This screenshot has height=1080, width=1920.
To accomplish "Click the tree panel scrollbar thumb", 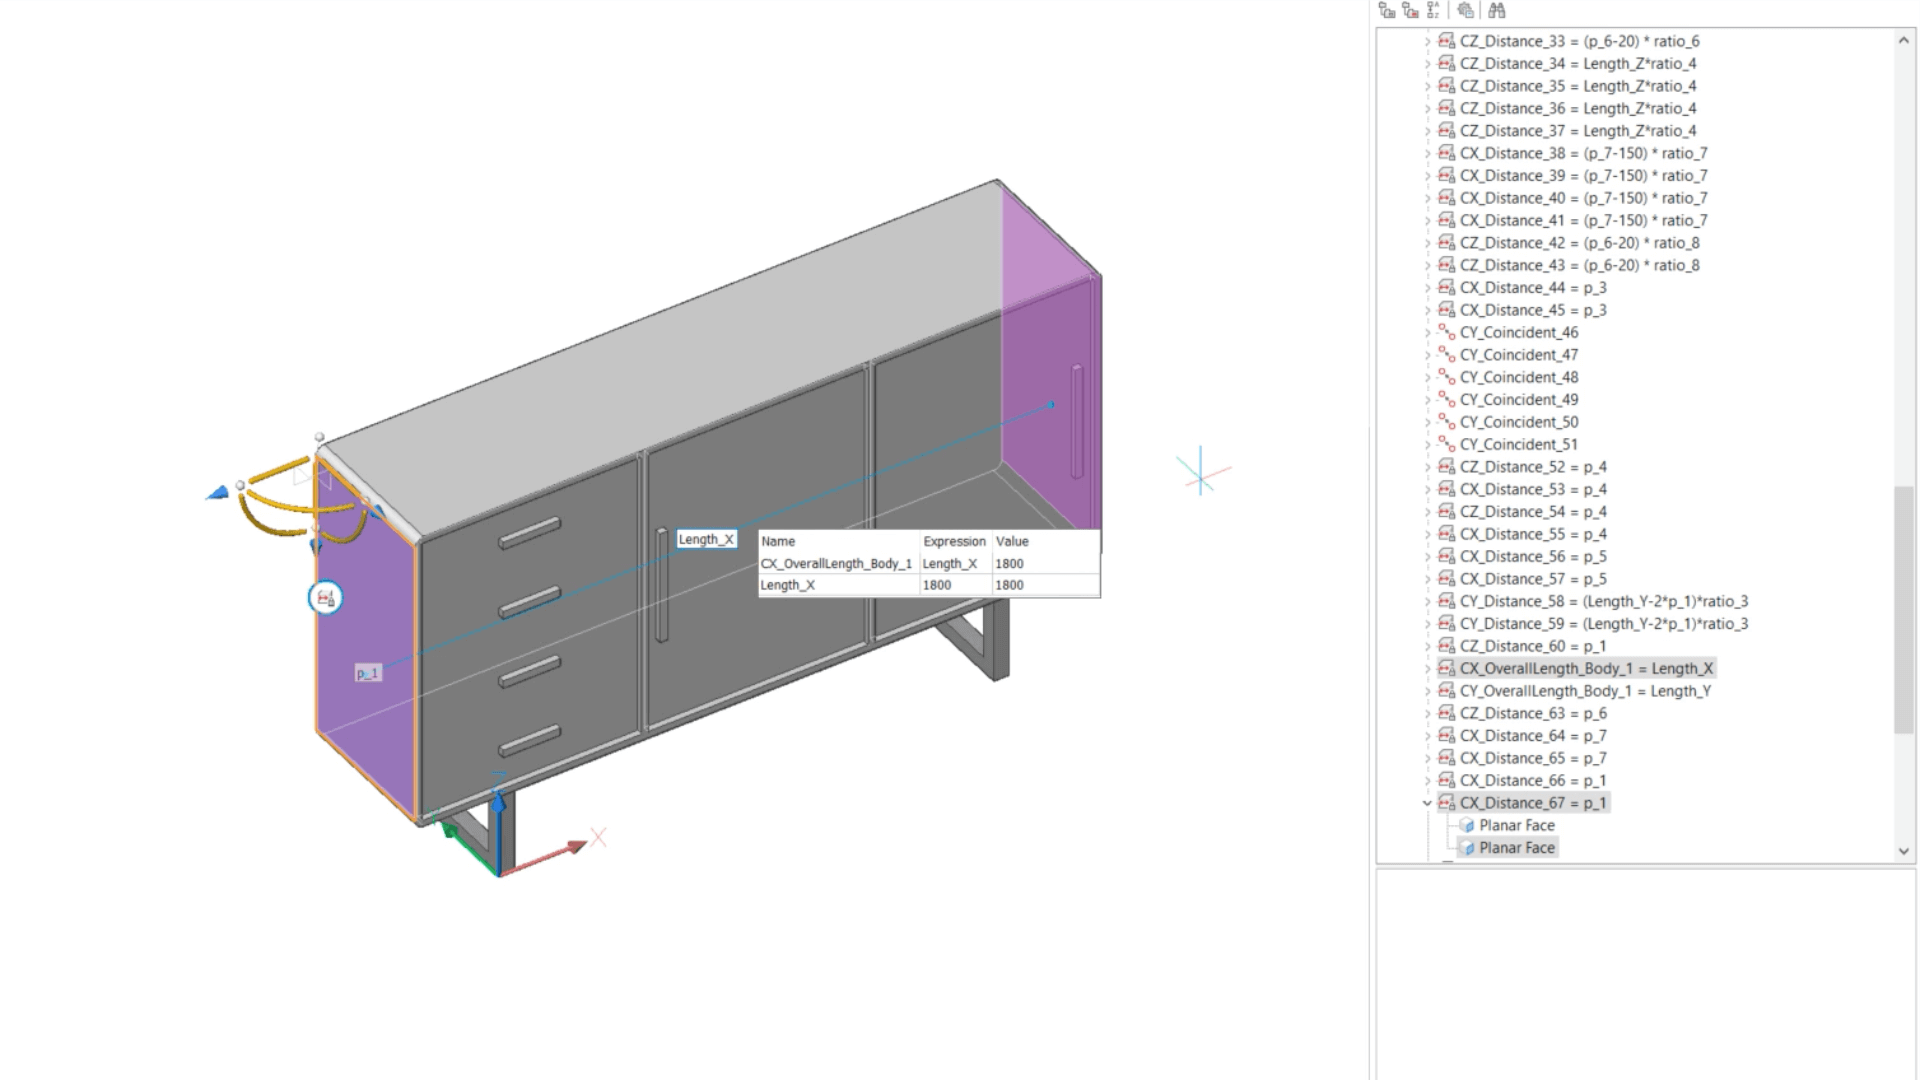I will click(1903, 610).
